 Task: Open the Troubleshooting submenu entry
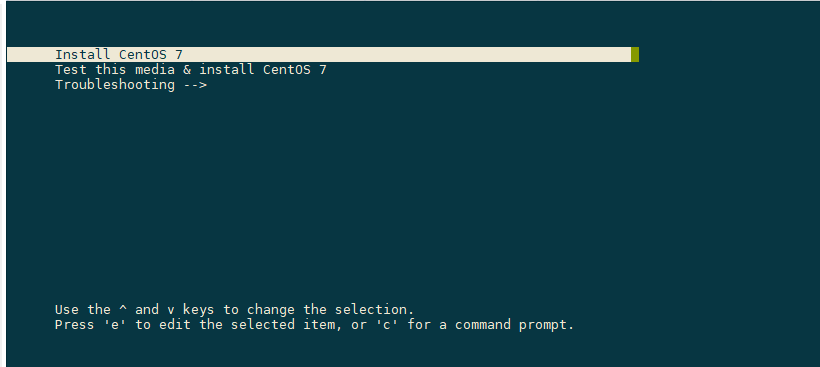[131, 85]
